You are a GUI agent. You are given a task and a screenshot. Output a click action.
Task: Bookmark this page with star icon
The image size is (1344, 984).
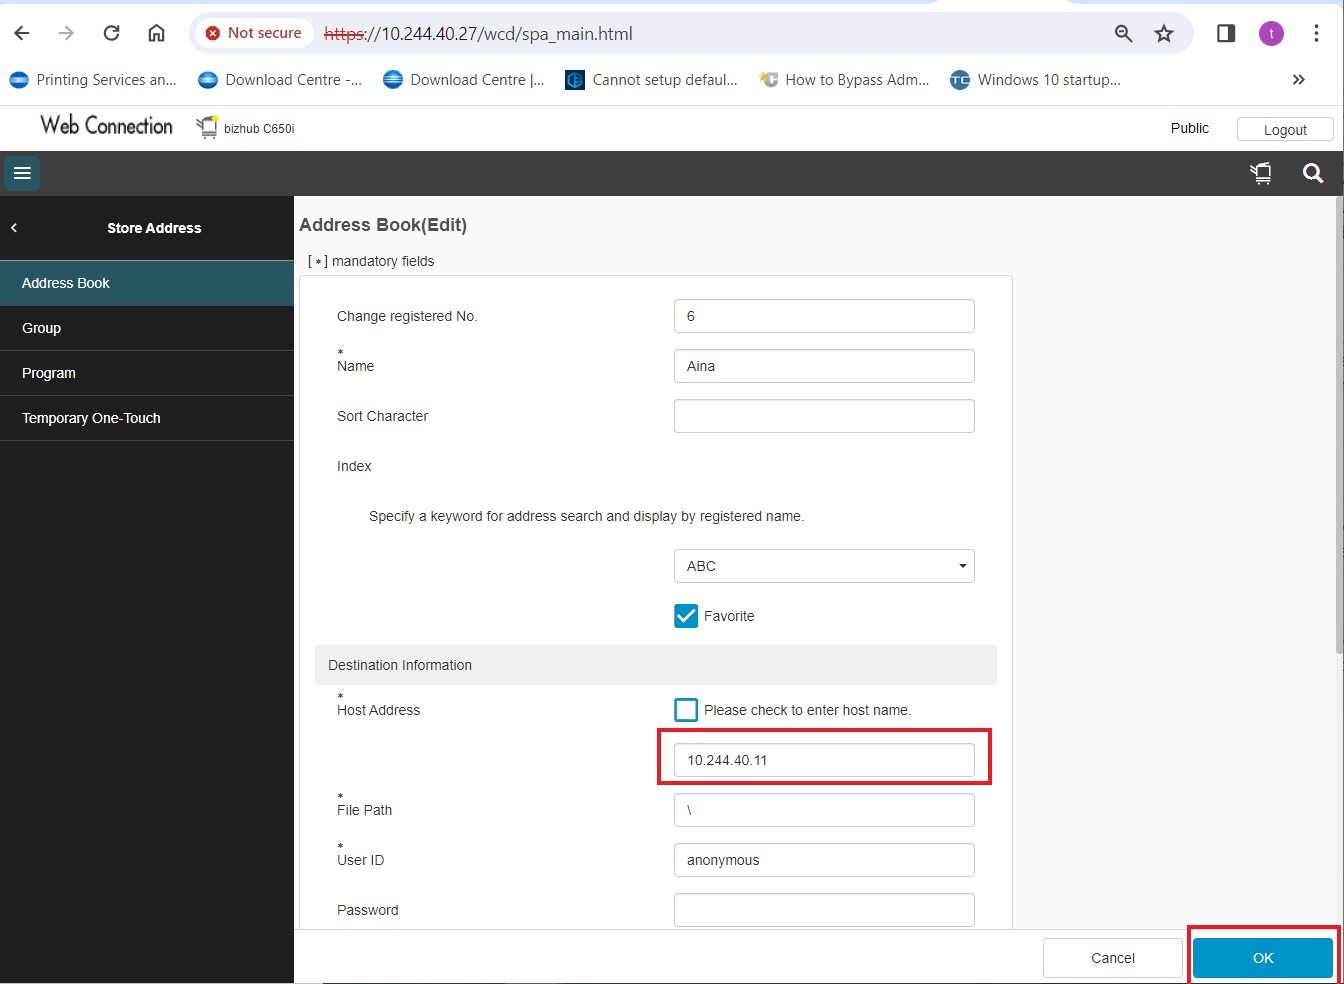click(1164, 34)
